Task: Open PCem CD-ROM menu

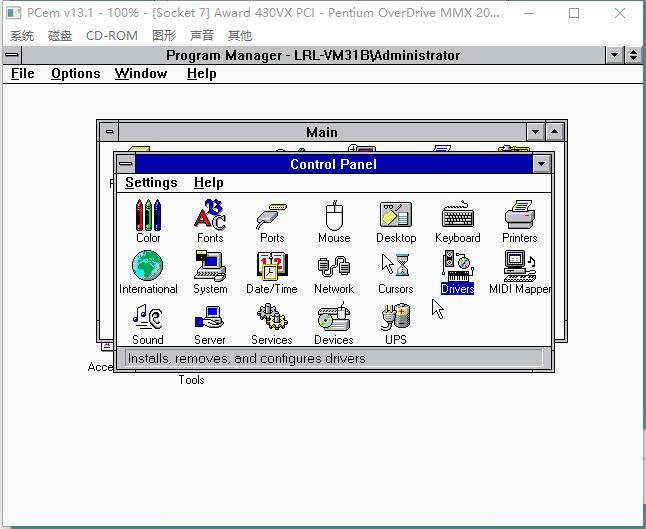Action: 112,35
